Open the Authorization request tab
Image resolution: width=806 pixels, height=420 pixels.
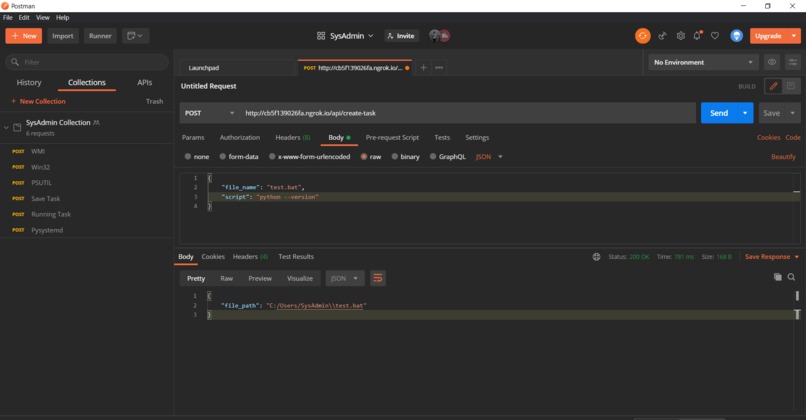point(240,138)
